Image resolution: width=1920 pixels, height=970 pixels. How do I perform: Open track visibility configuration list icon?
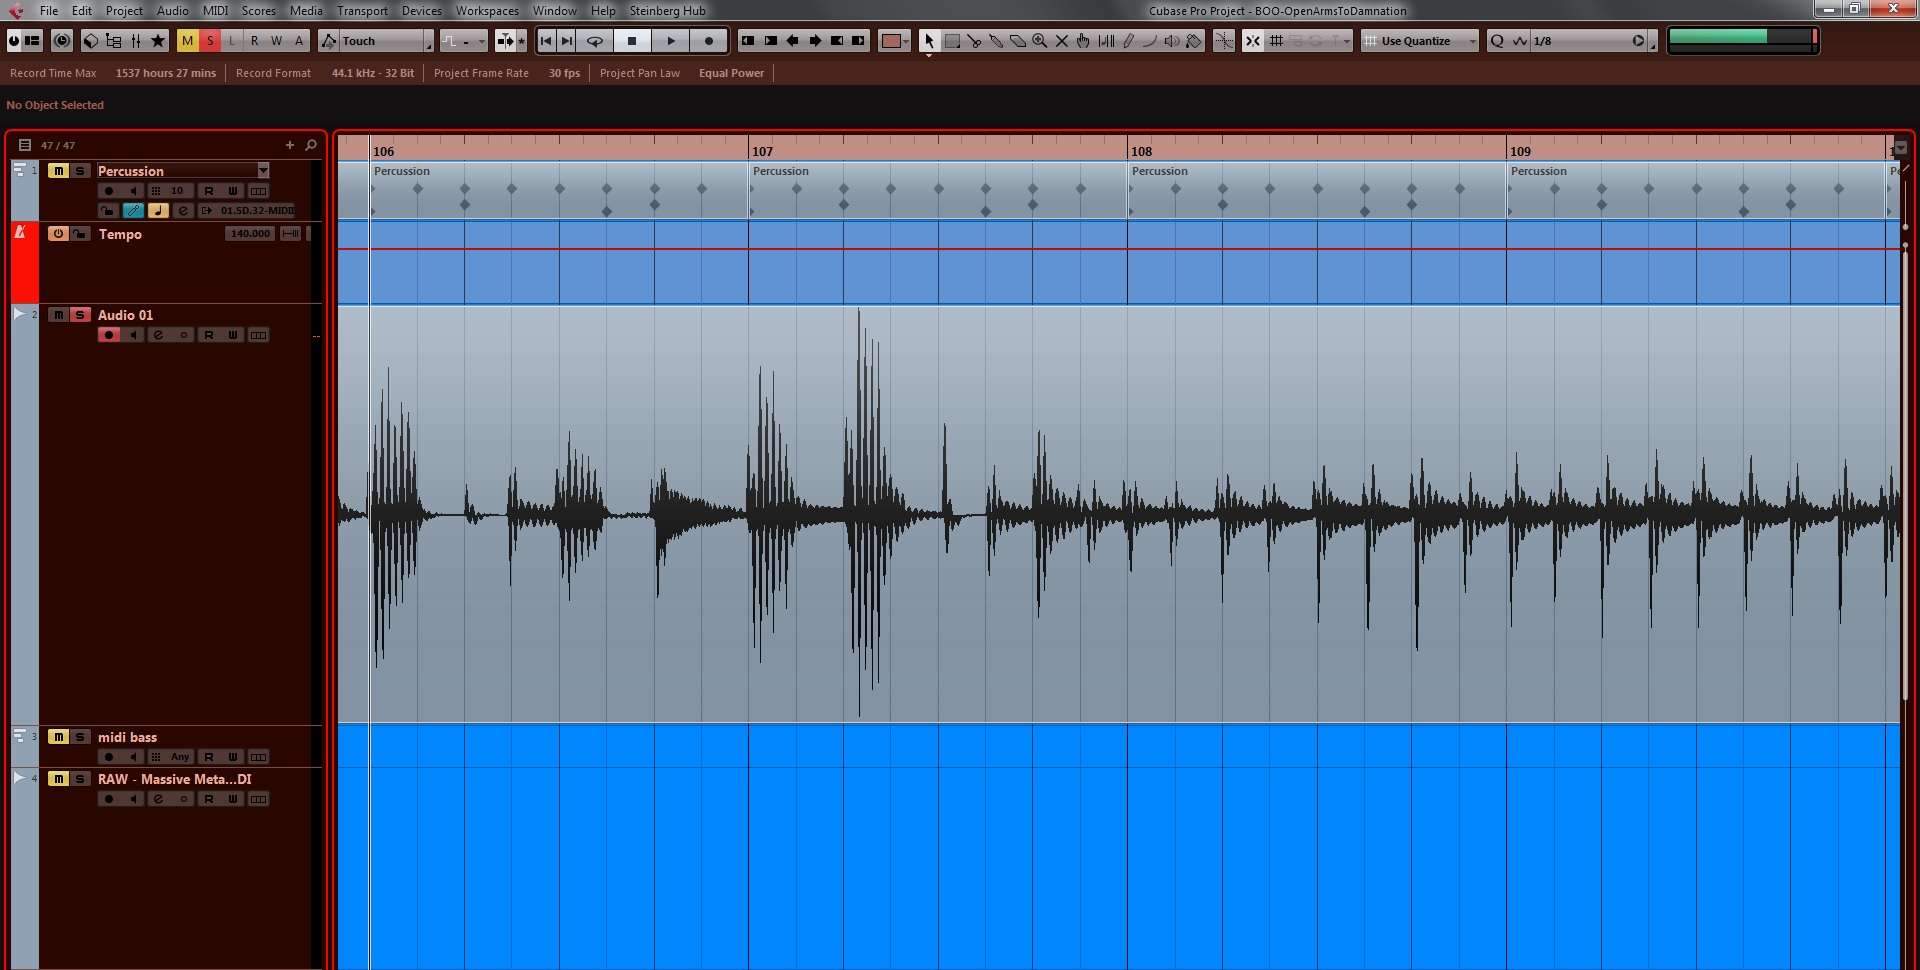(25, 145)
